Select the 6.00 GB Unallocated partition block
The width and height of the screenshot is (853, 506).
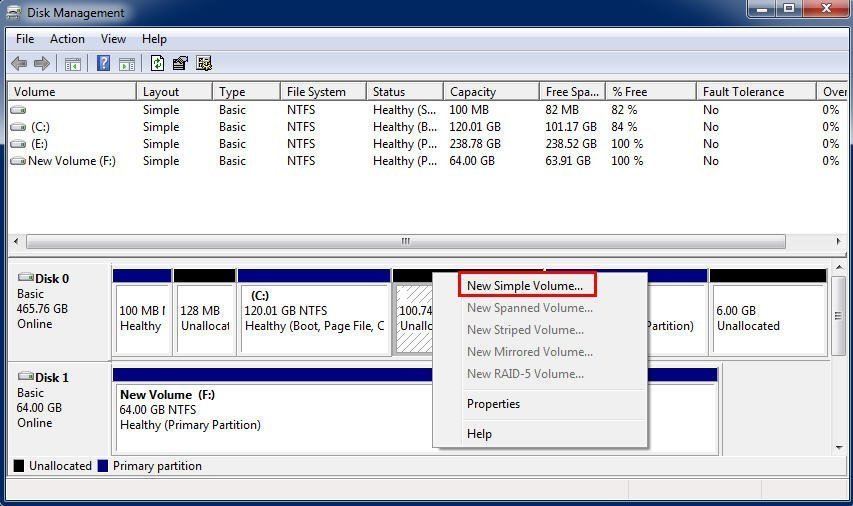(768, 312)
